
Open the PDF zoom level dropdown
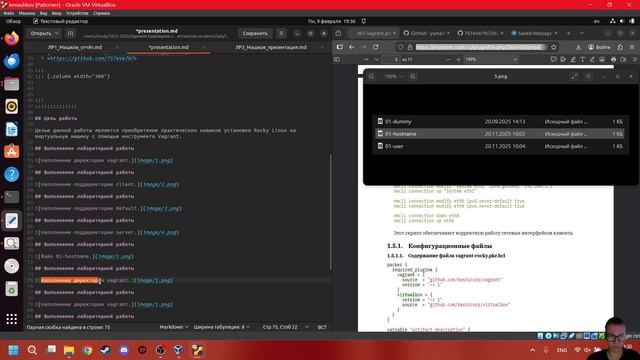[491, 59]
